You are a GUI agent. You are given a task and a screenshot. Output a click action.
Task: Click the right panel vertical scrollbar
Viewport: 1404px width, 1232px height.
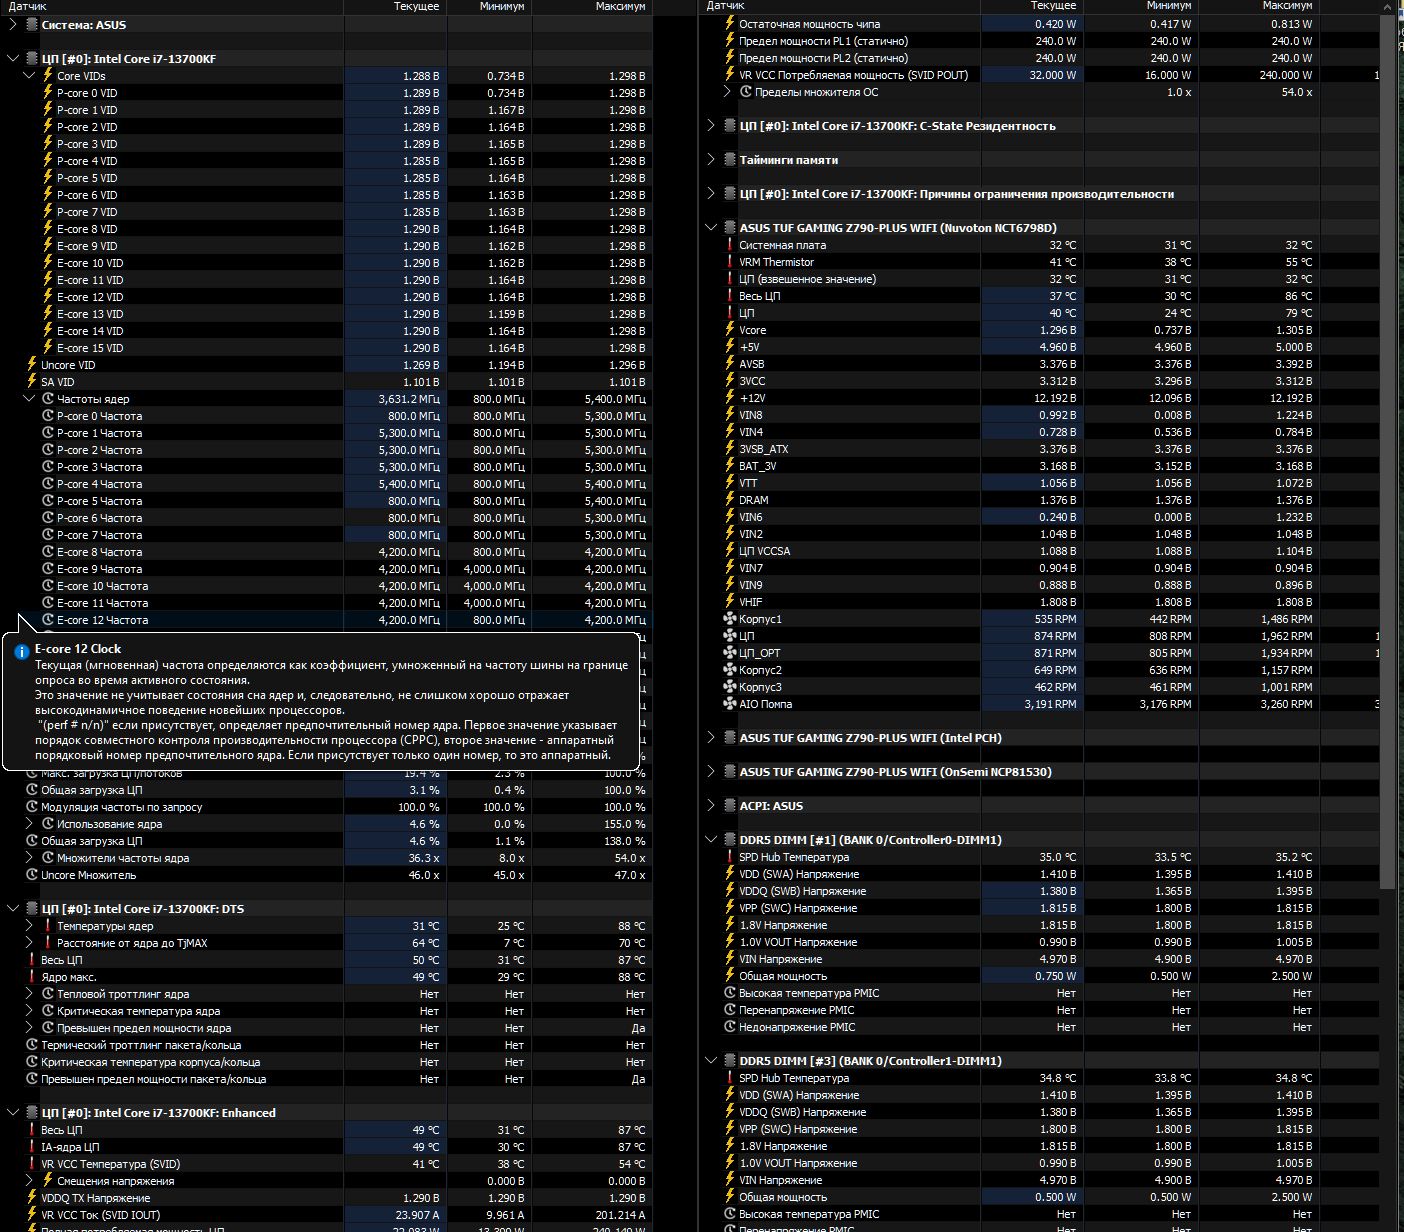coord(1388,450)
